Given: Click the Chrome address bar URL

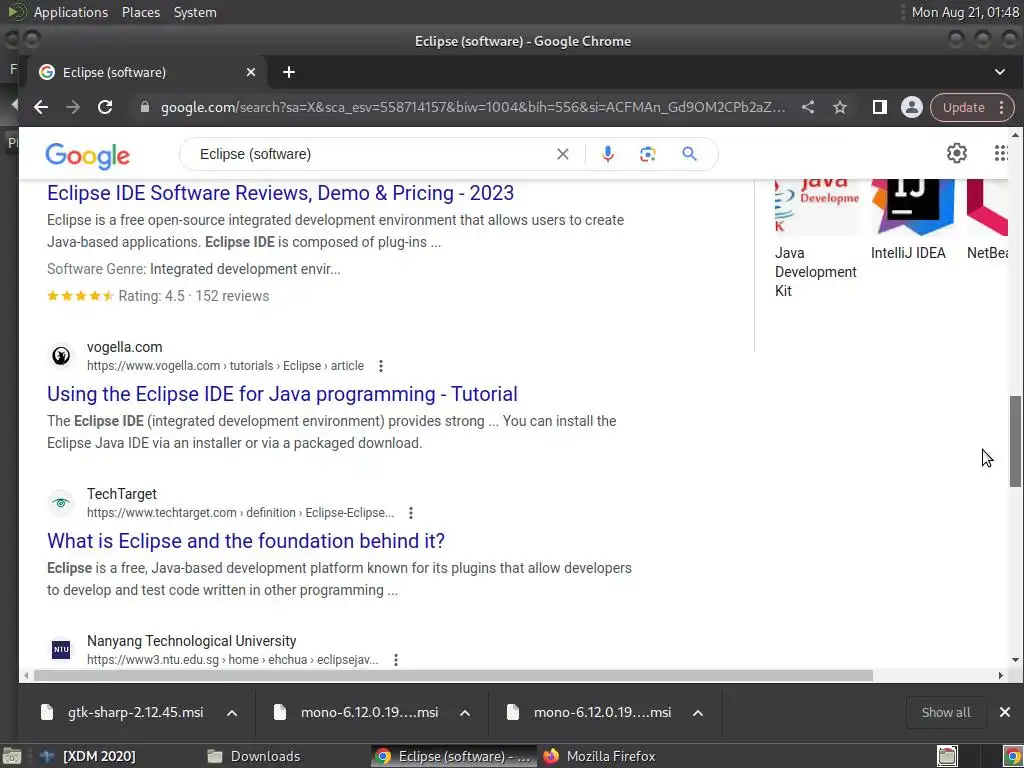Looking at the screenshot, I should (473, 107).
